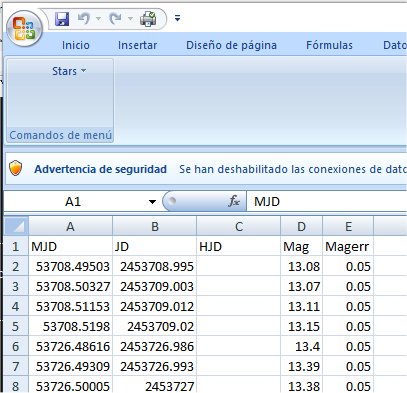Switch to the Insertar tab
This screenshot has height=393, width=407.
pyautogui.click(x=137, y=45)
